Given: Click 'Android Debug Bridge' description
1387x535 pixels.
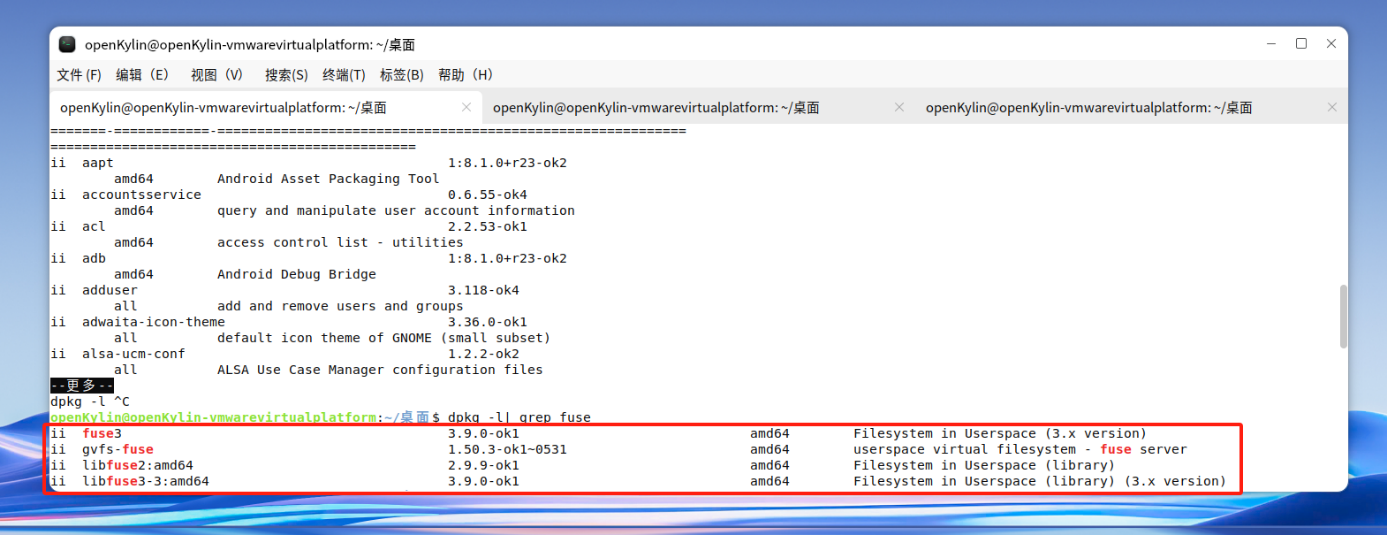Looking at the screenshot, I should (x=297, y=274).
